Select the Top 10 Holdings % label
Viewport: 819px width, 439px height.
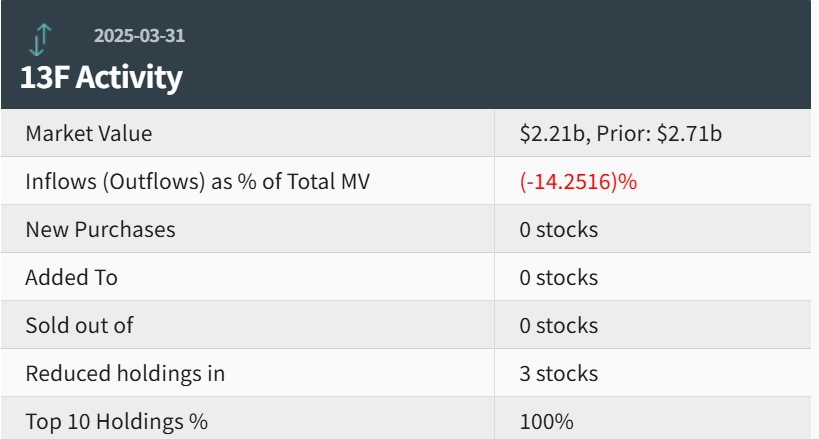point(116,422)
